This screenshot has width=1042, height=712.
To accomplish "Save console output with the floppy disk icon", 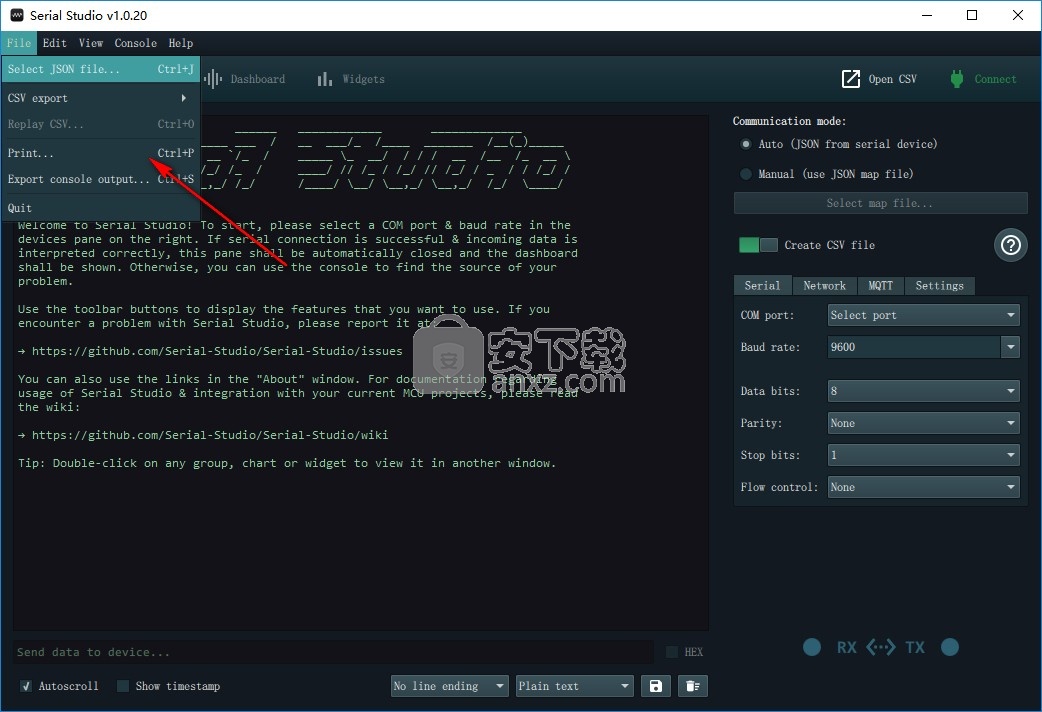I will [656, 686].
